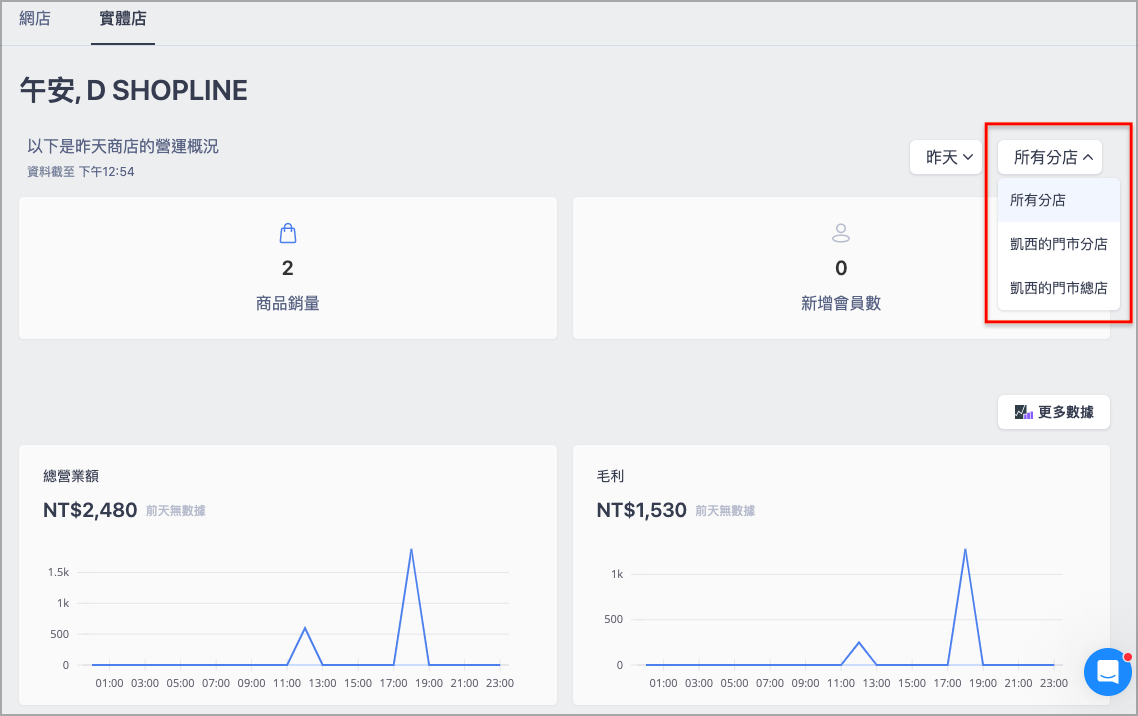Click the 前天無數據 note beside NT$2,480
1138x716 pixels.
point(176,511)
